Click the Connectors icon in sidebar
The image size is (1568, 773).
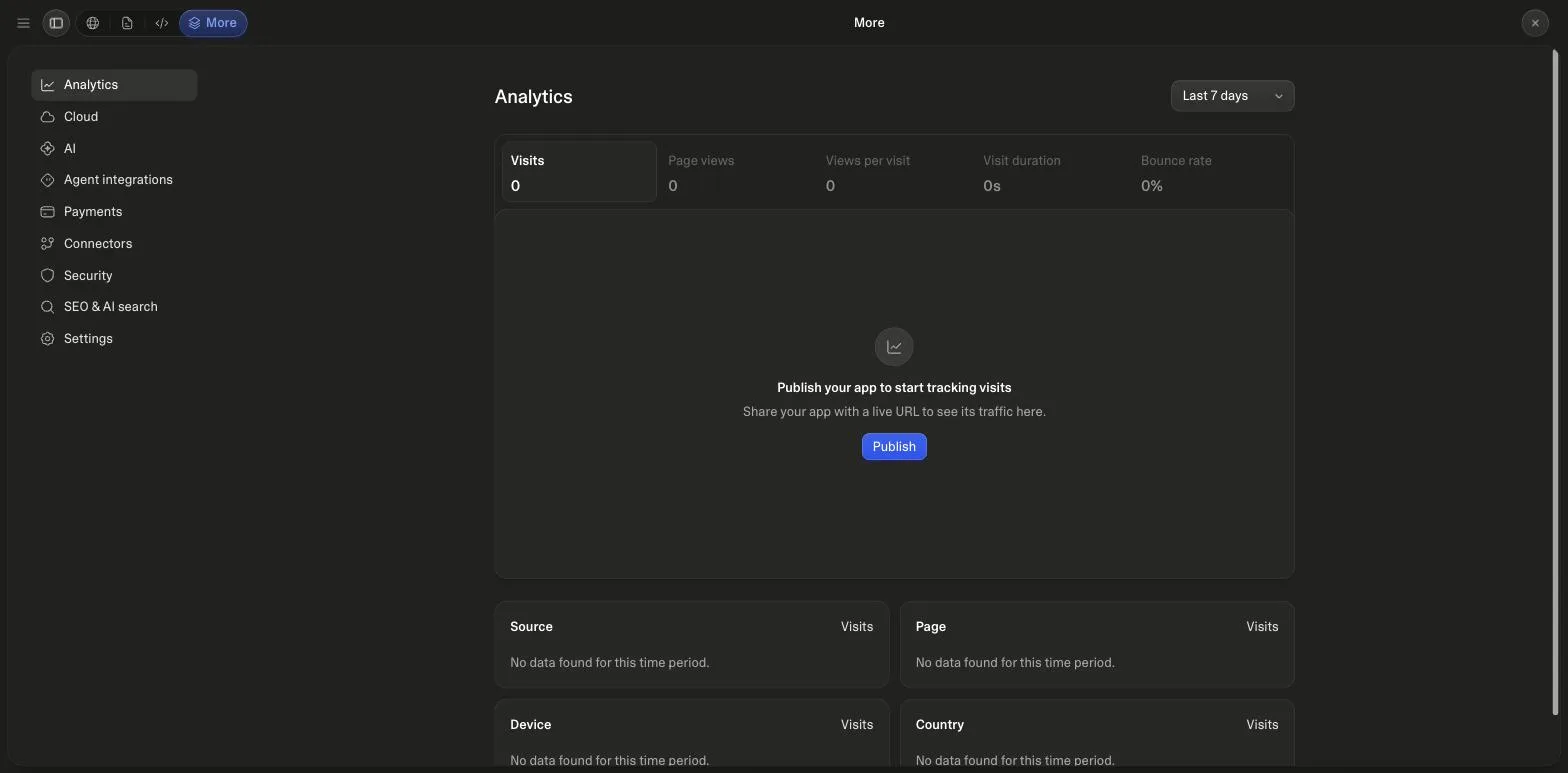pyautogui.click(x=47, y=244)
